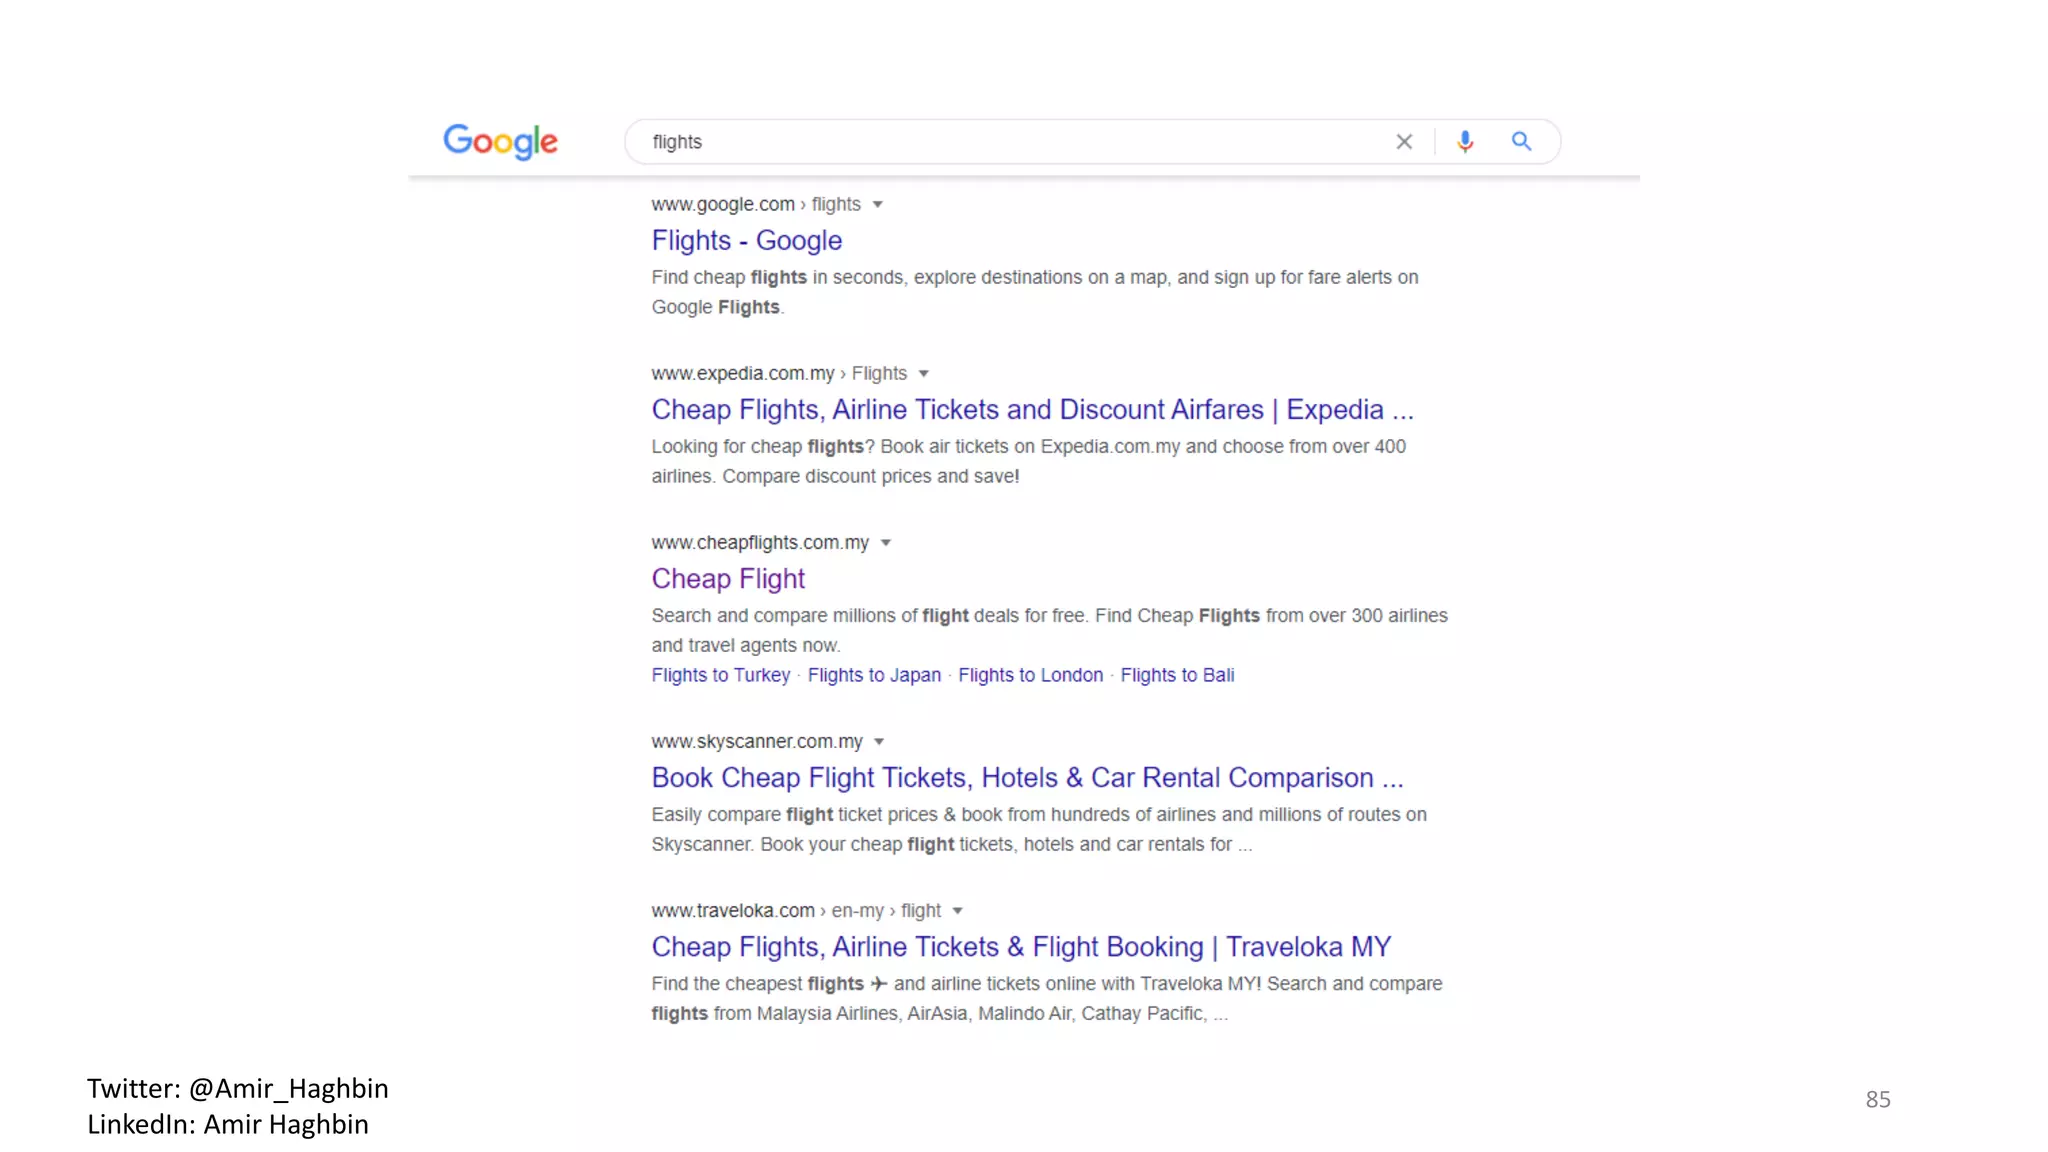
Task: Click the microphone voice search icon
Action: (x=1465, y=142)
